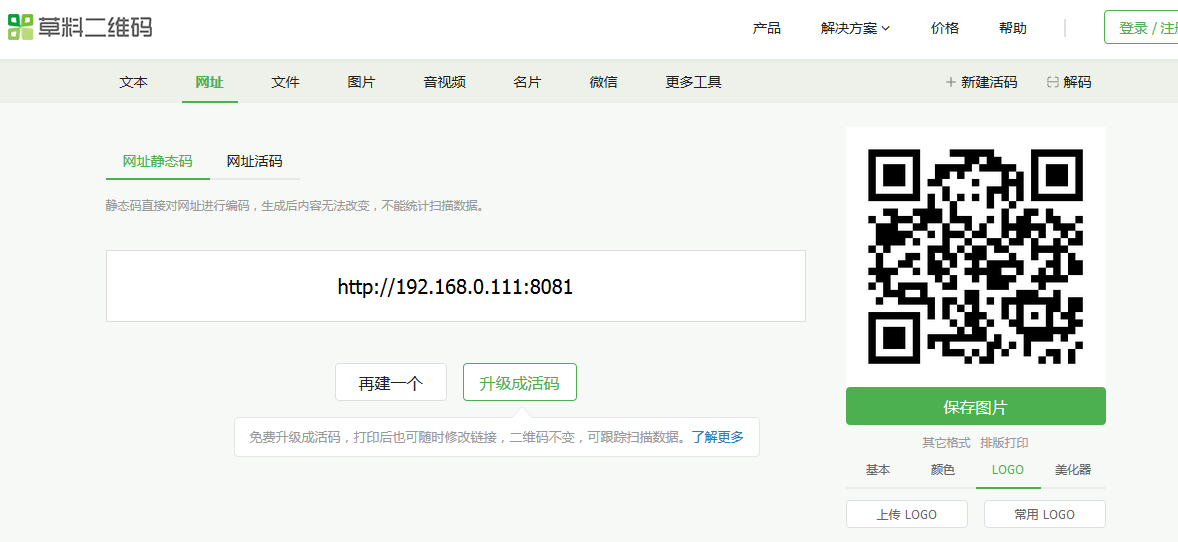Screen dimensions: 1178x542
Task: Open the 微信 tab
Action: 603,82
